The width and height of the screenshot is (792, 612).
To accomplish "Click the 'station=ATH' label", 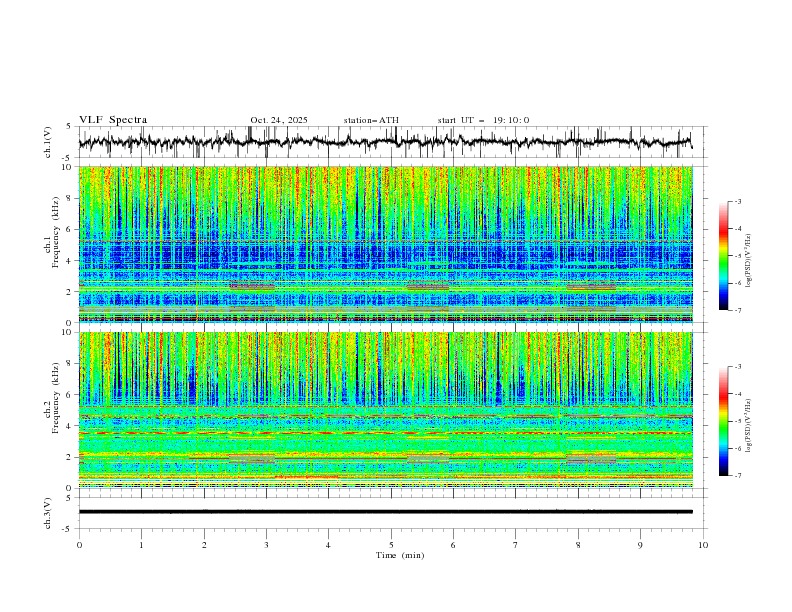I will [371, 120].
